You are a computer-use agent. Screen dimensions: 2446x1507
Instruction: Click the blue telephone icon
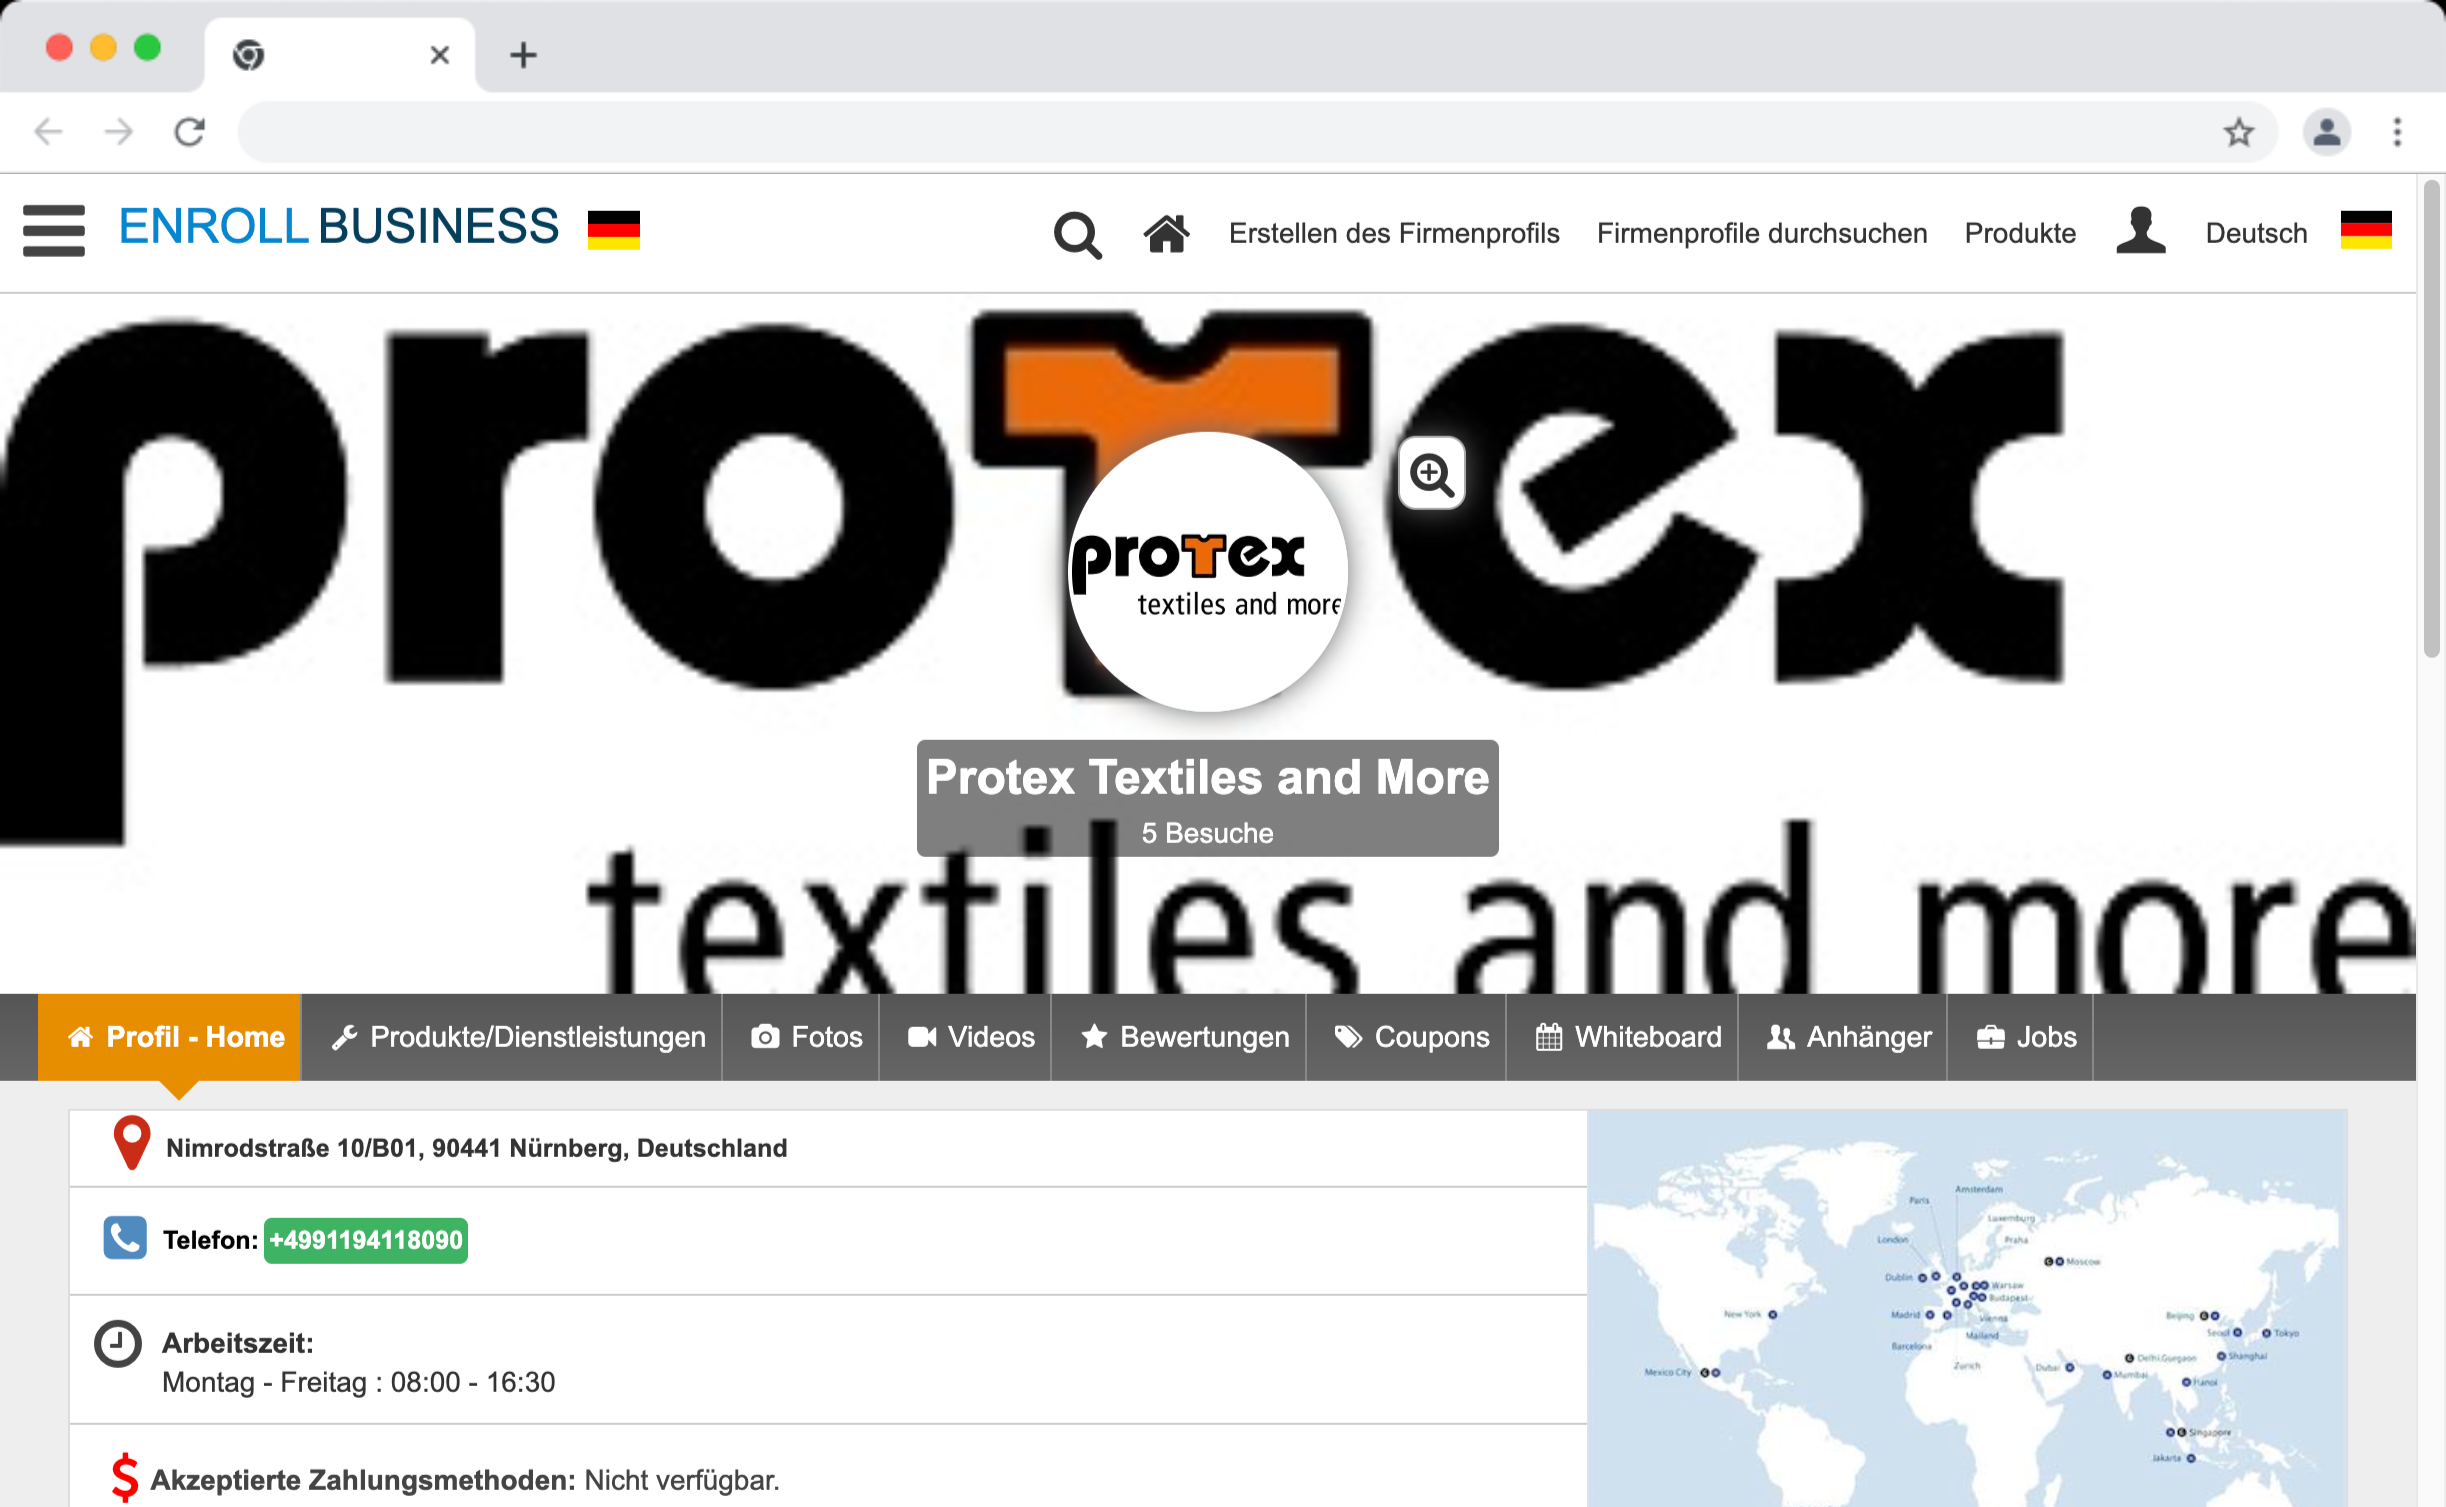click(x=125, y=1238)
